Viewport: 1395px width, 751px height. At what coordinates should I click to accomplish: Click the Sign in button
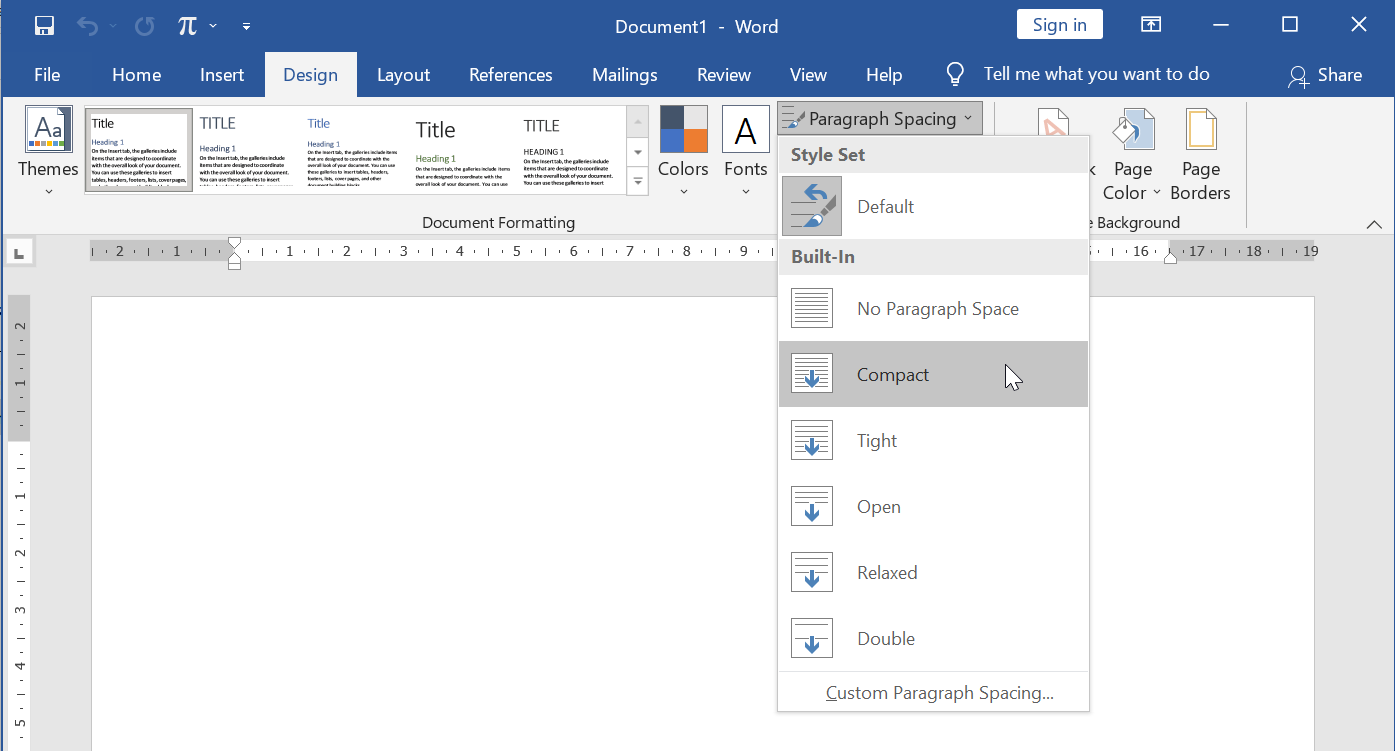click(x=1059, y=25)
